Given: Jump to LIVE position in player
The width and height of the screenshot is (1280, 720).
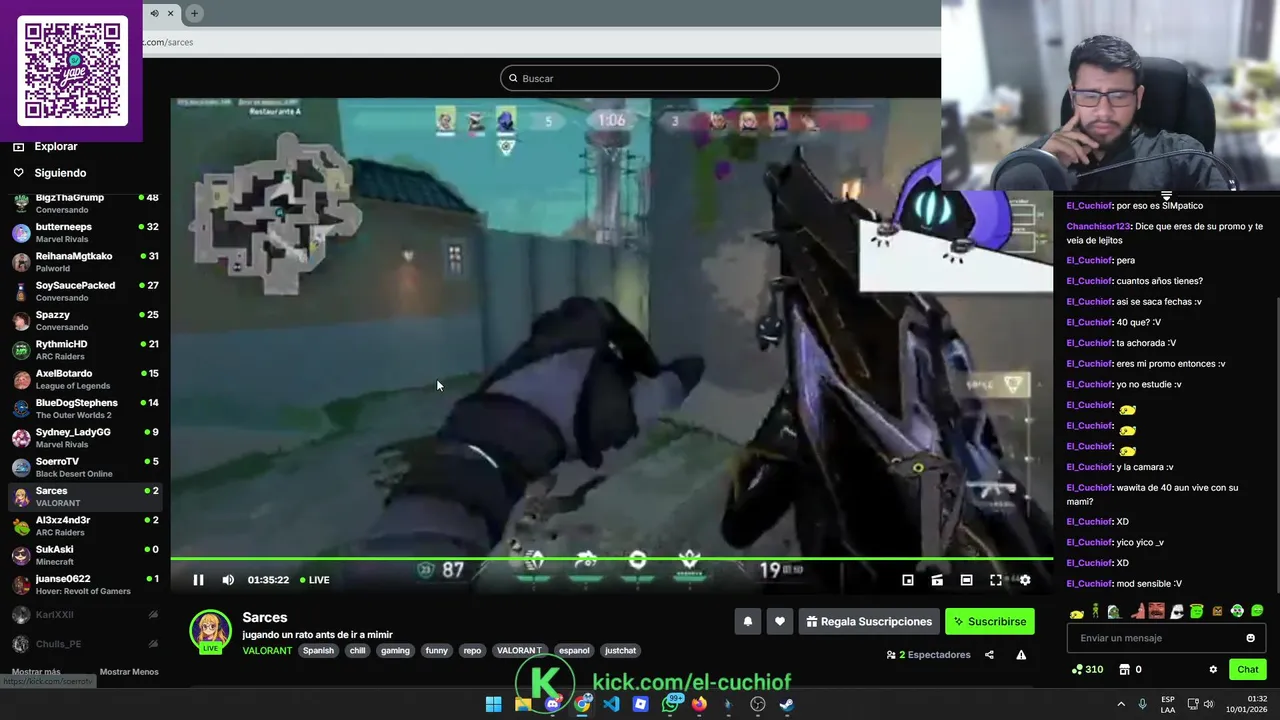Looking at the screenshot, I should click(315, 580).
